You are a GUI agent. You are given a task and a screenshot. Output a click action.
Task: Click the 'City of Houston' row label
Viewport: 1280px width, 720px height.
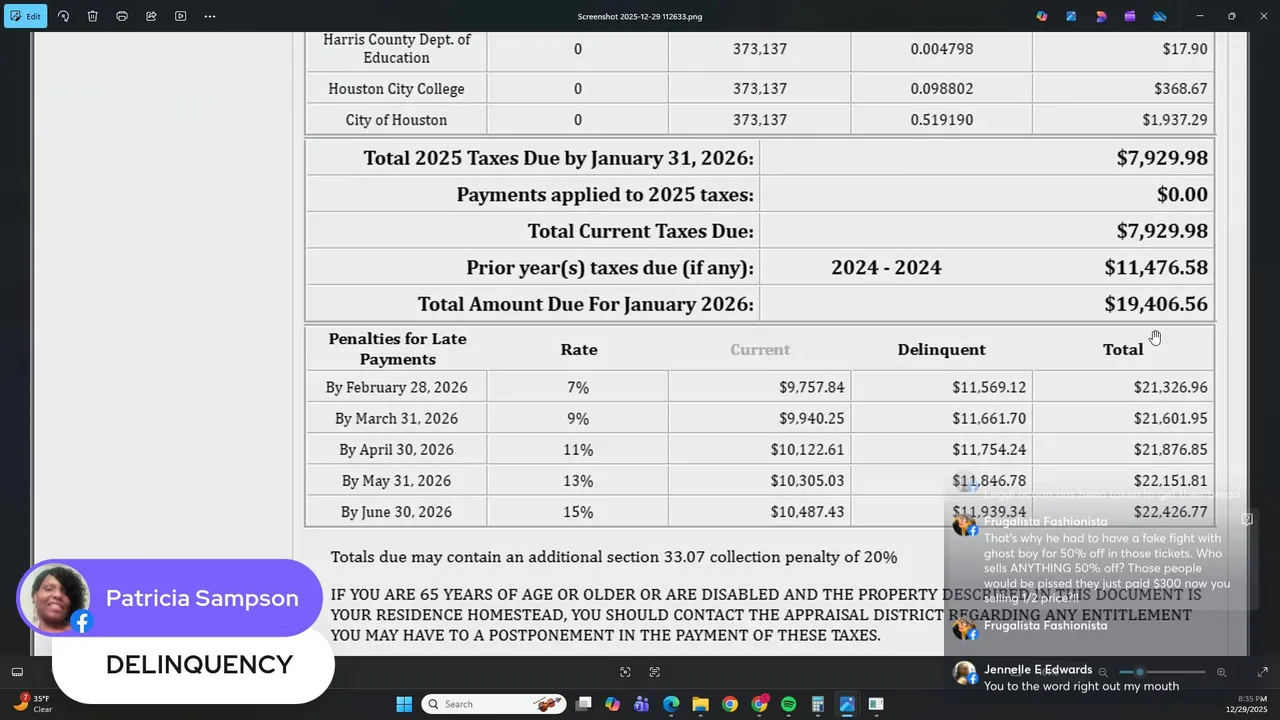pyautogui.click(x=396, y=120)
